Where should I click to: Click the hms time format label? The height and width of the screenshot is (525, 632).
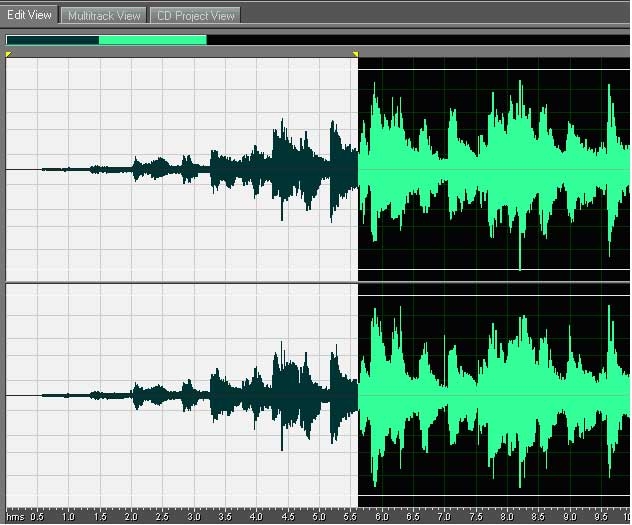pos(15,517)
